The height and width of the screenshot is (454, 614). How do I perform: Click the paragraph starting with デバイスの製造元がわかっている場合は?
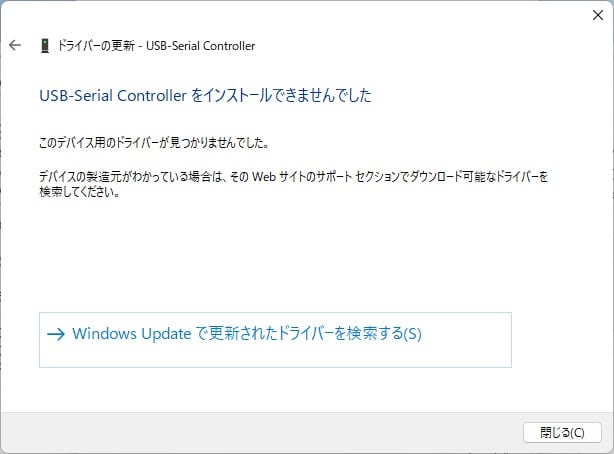(293, 184)
